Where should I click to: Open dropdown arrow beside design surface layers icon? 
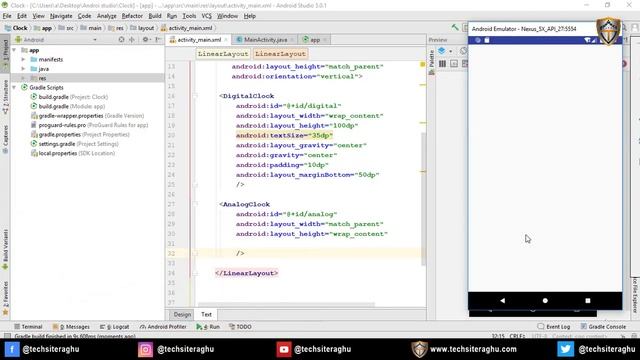tap(451, 51)
